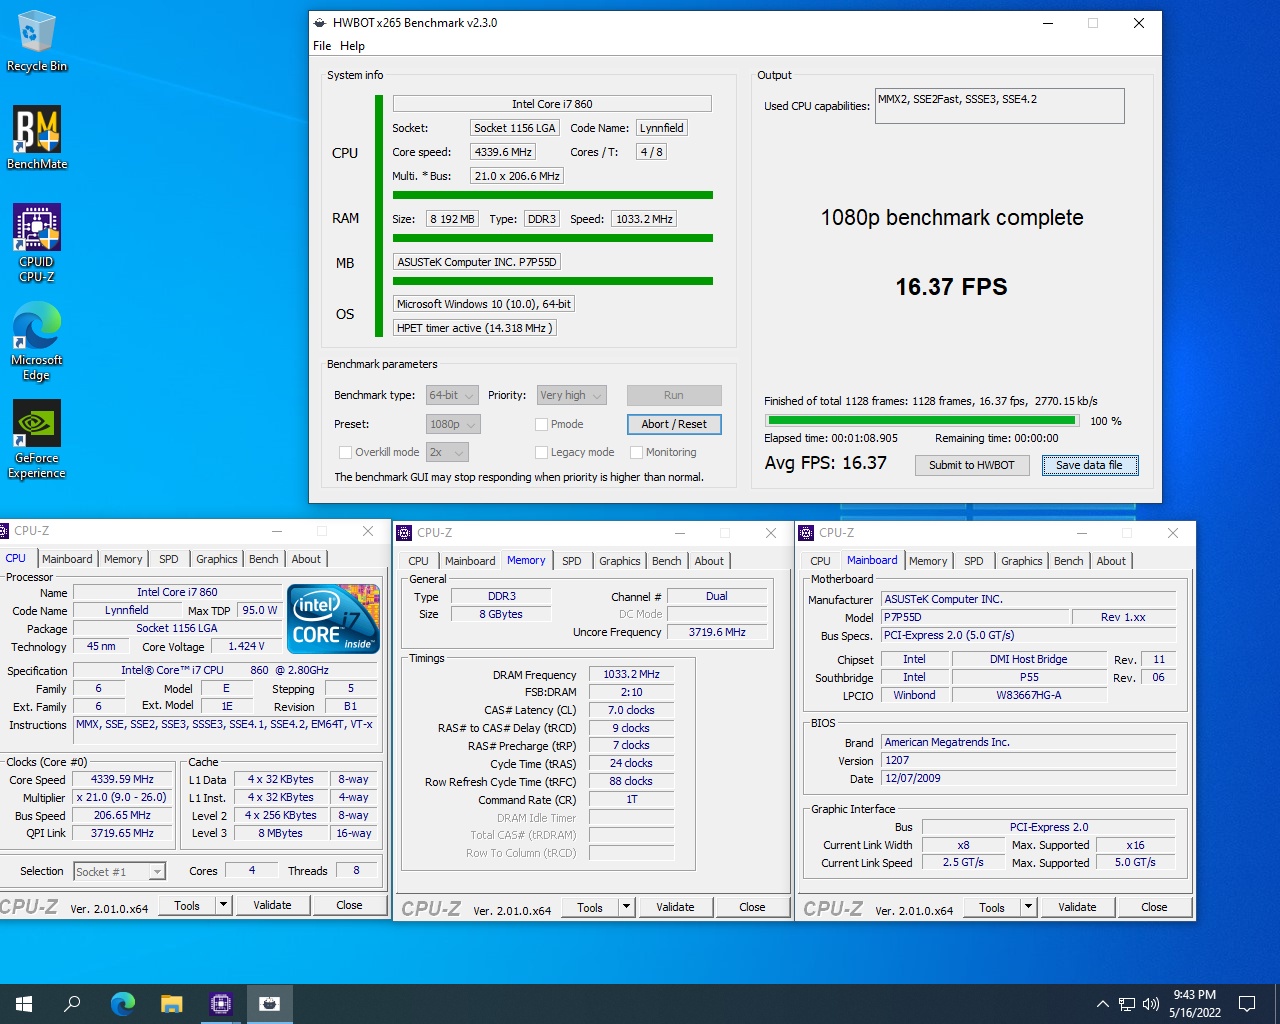Click the CPU window's CPU-Z title icon

point(5,531)
